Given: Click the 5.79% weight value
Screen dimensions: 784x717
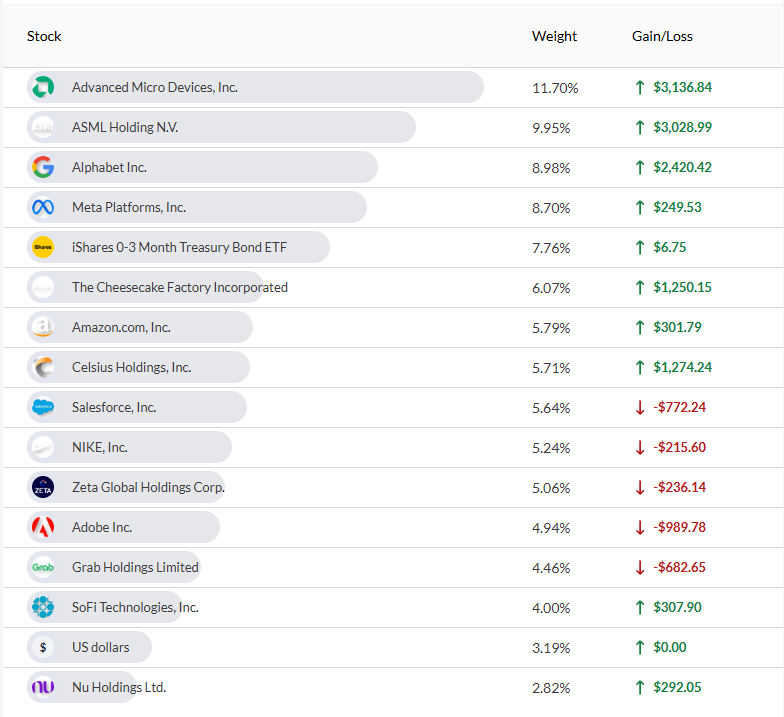Looking at the screenshot, I should click(551, 328).
